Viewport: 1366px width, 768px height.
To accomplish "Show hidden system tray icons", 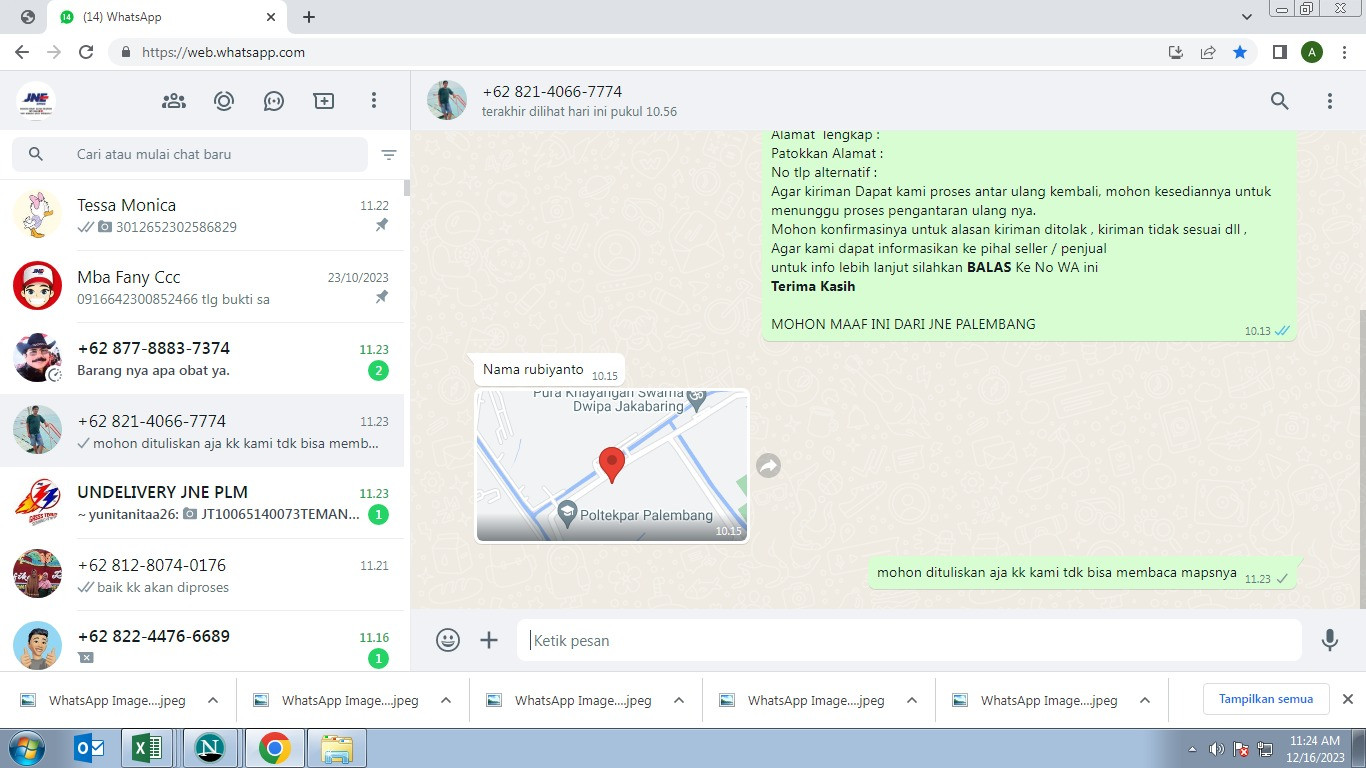I will 1193,749.
